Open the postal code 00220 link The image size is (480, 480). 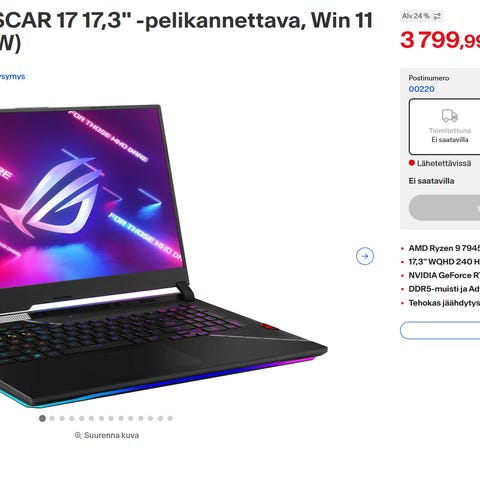pos(421,89)
